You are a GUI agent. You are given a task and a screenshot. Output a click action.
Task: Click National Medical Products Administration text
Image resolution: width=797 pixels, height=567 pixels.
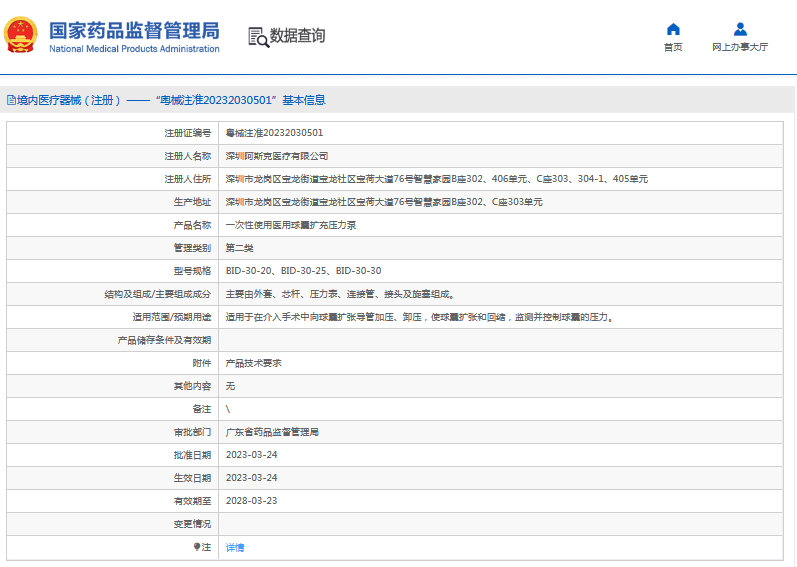[134, 49]
